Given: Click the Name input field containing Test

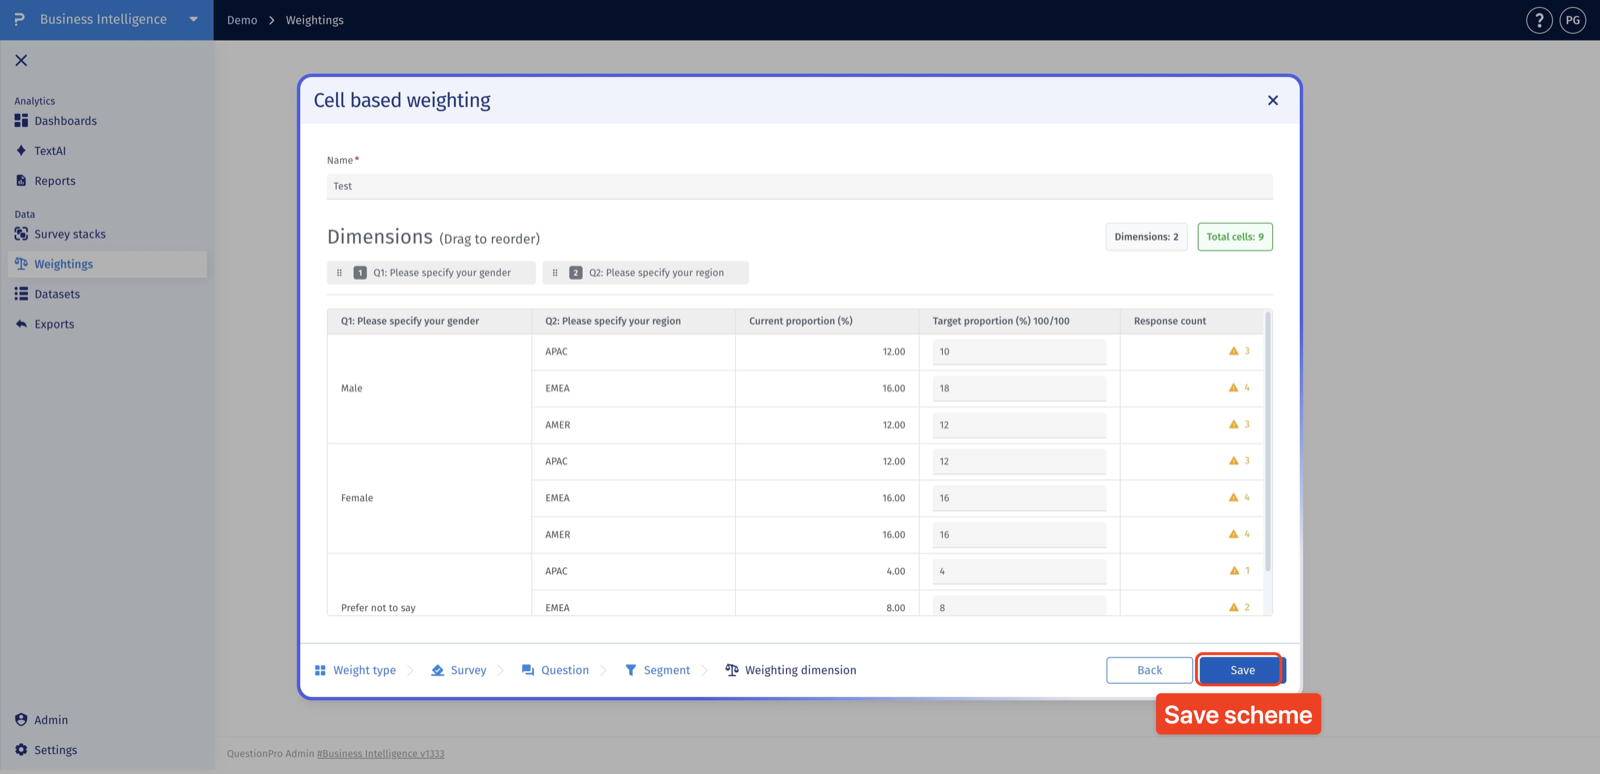Looking at the screenshot, I should click(800, 186).
